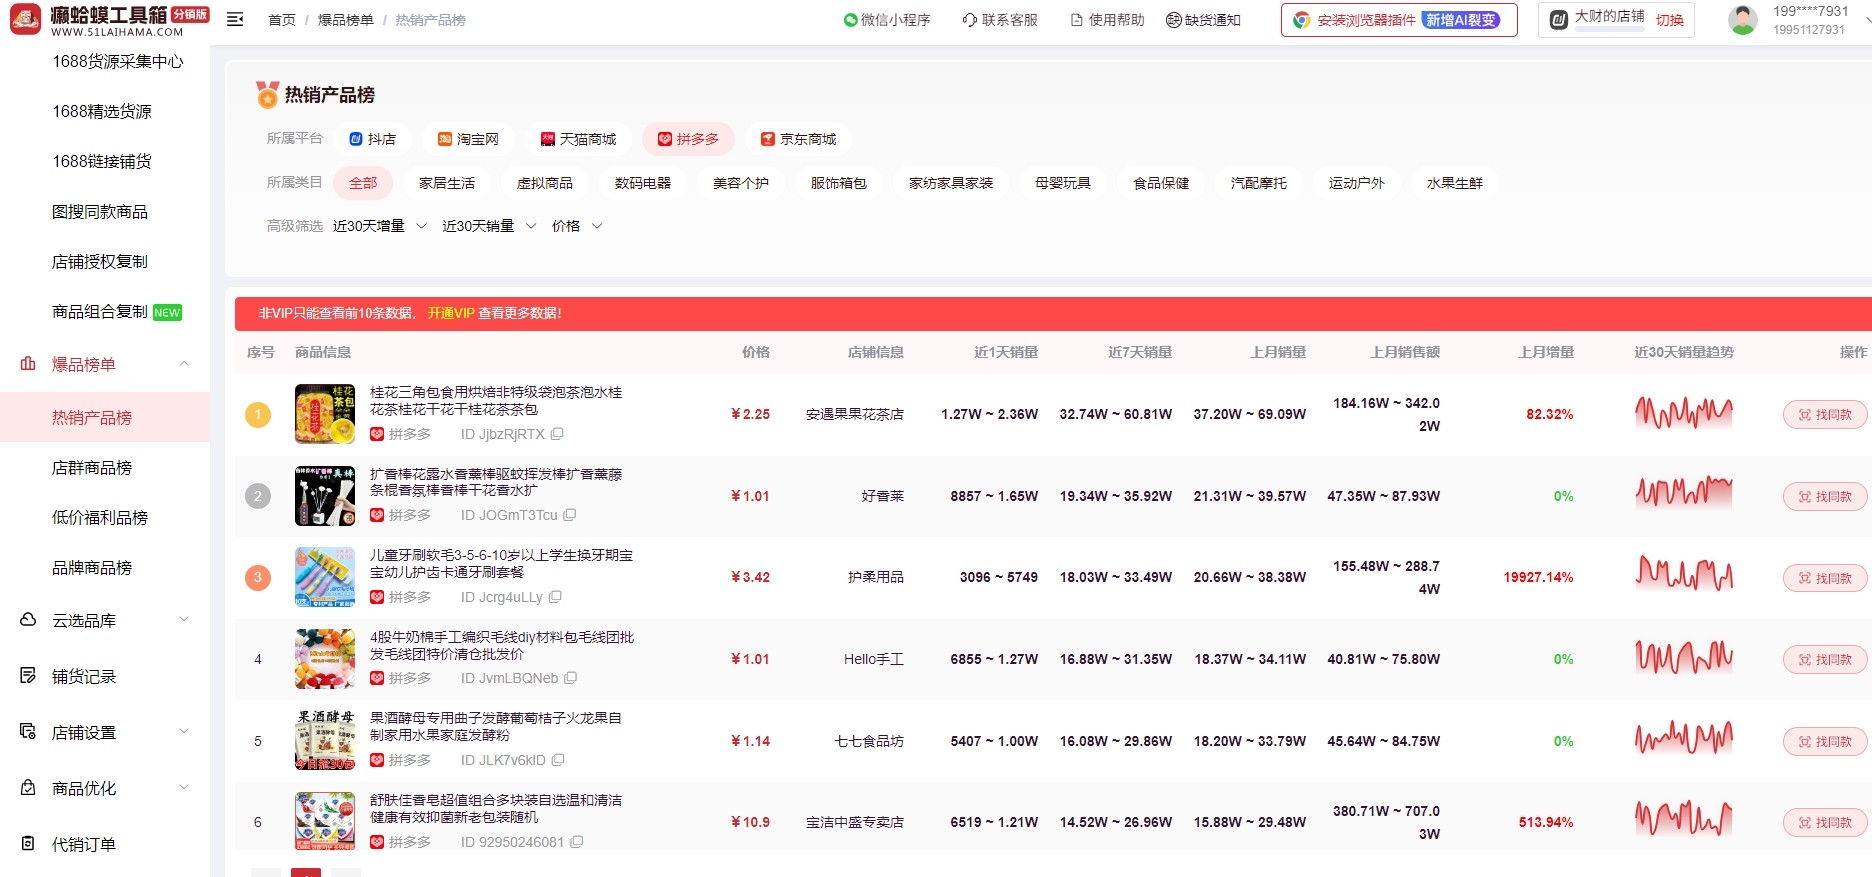Select the 抖店 platform filter
1872x877 pixels.
[x=372, y=139]
